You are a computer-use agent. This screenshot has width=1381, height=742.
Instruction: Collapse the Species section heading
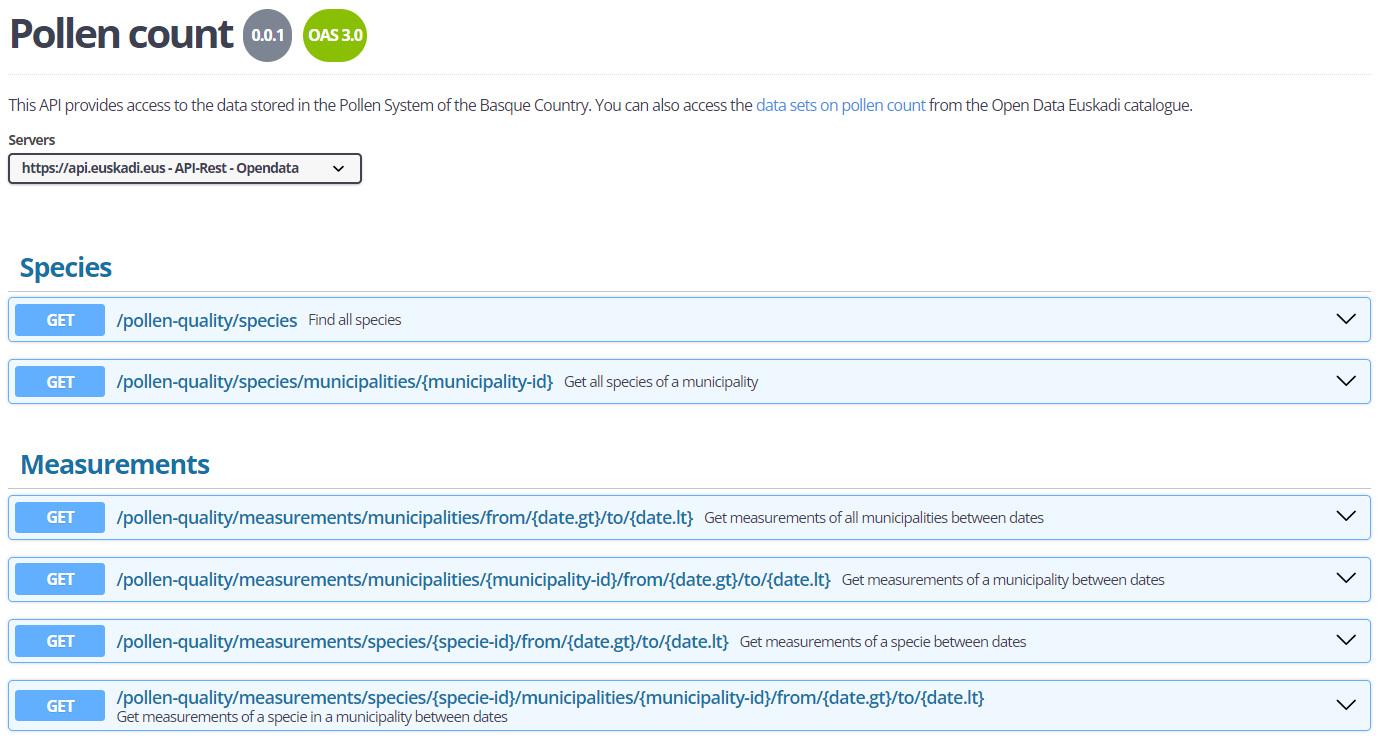click(x=66, y=268)
